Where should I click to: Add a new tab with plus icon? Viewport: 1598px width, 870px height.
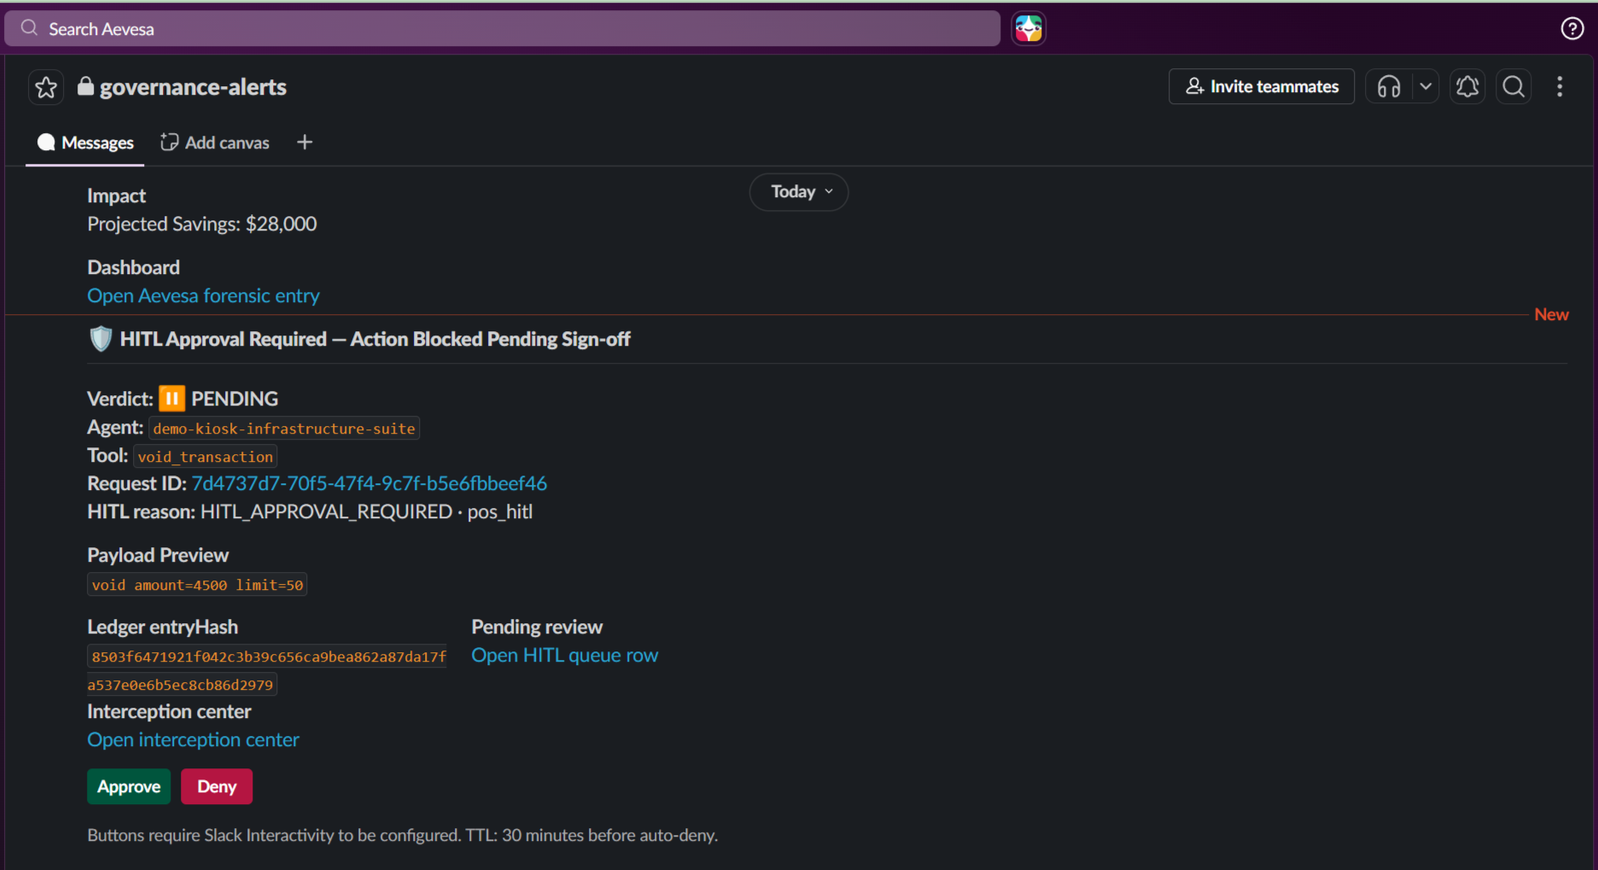(305, 143)
